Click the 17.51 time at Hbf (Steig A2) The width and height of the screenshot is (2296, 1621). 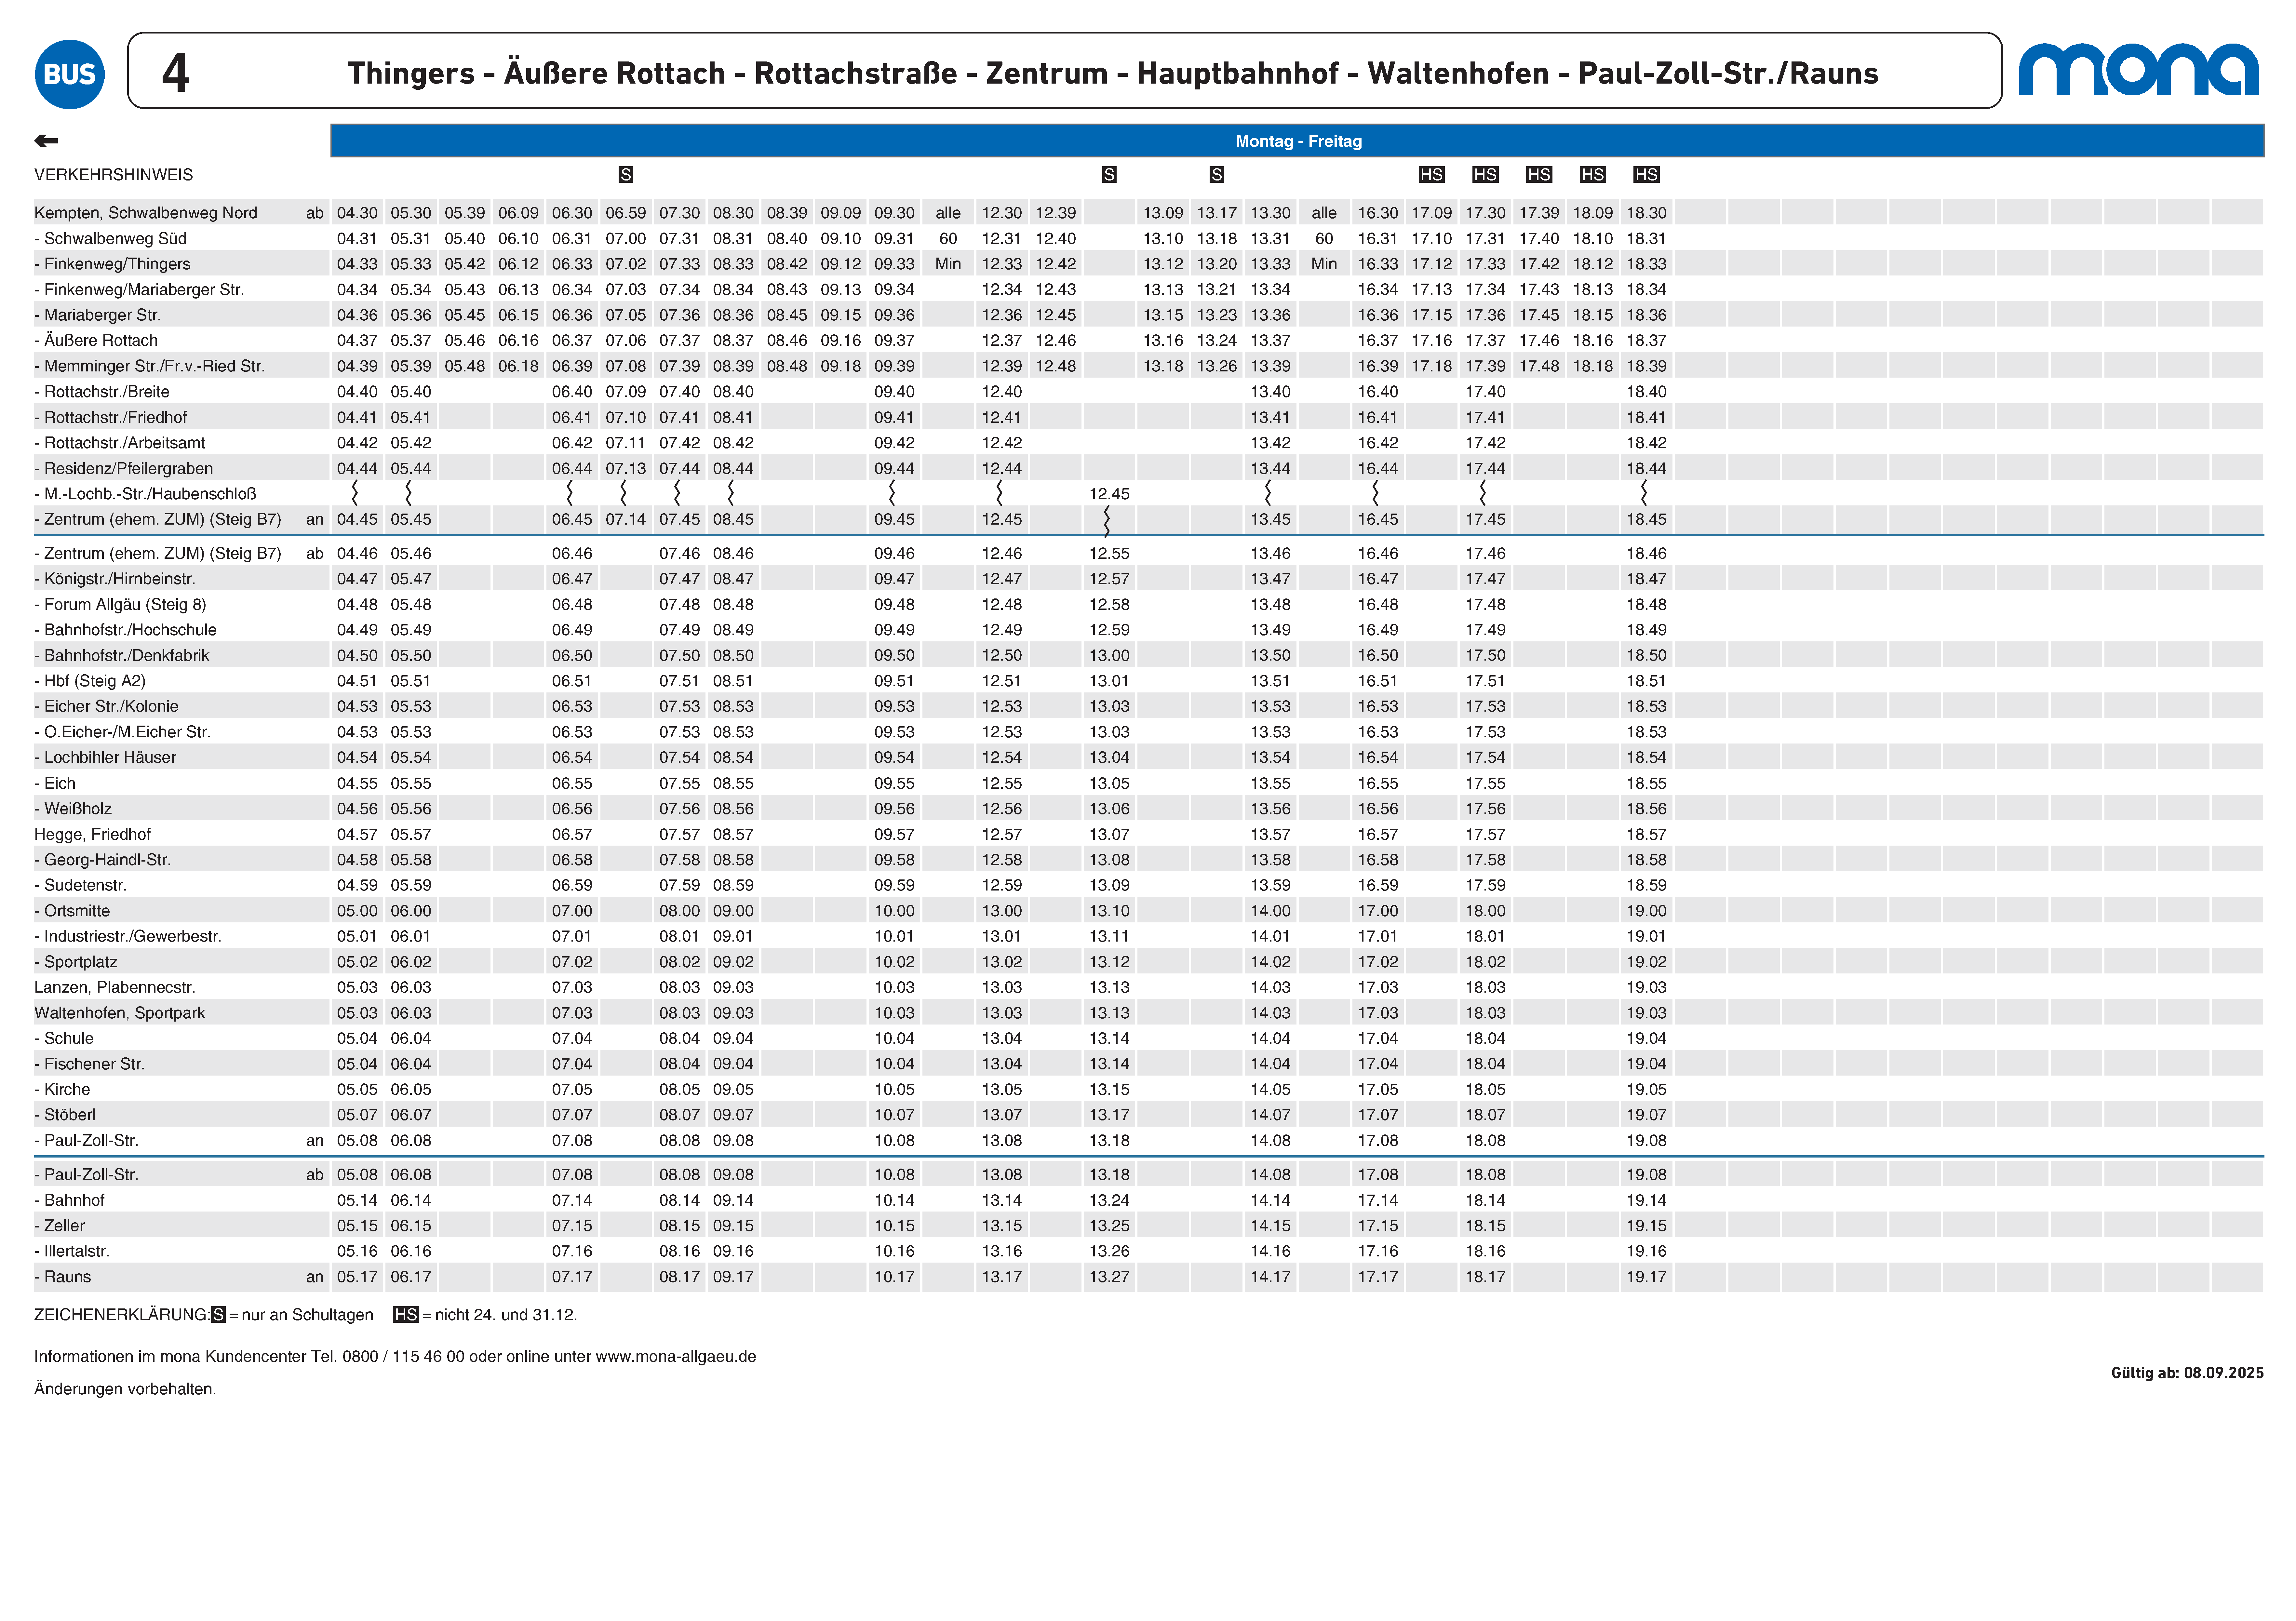(1485, 681)
